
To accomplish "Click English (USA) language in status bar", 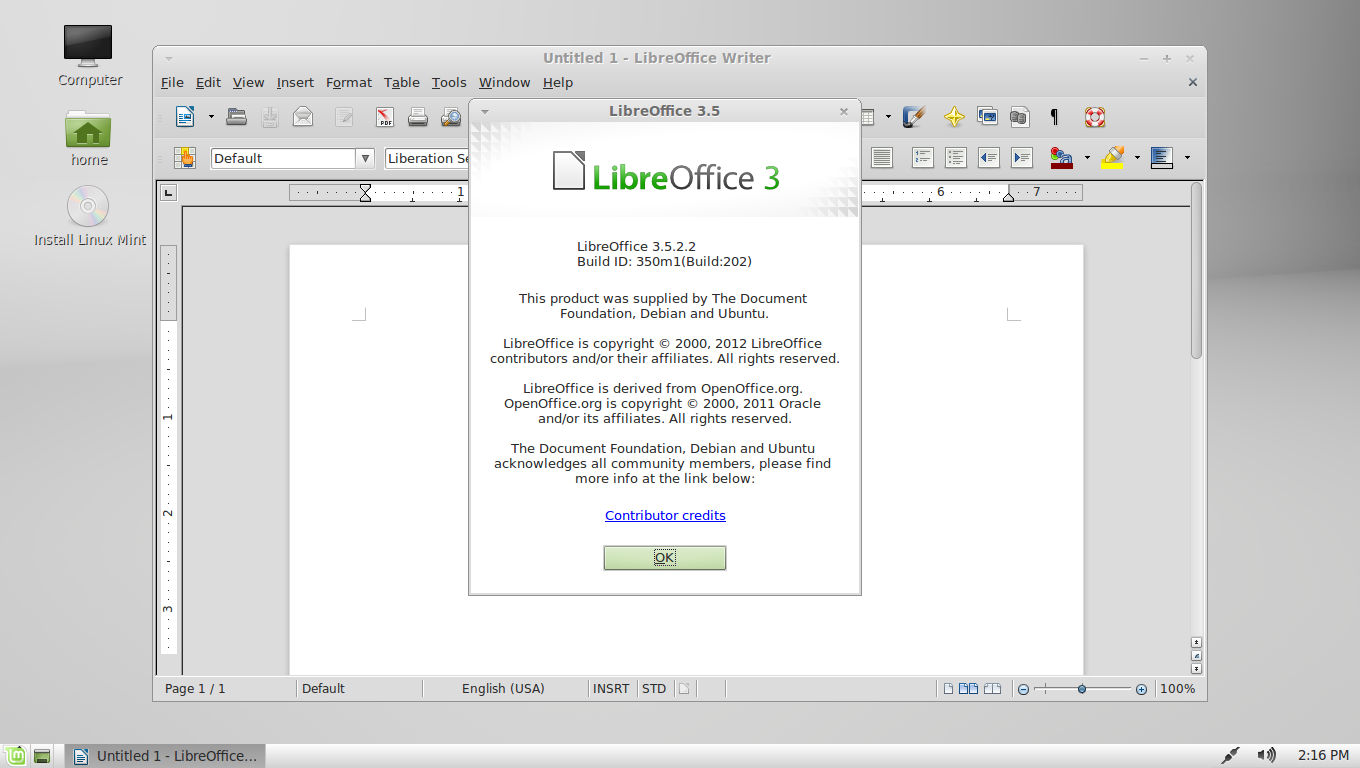I will click(504, 688).
